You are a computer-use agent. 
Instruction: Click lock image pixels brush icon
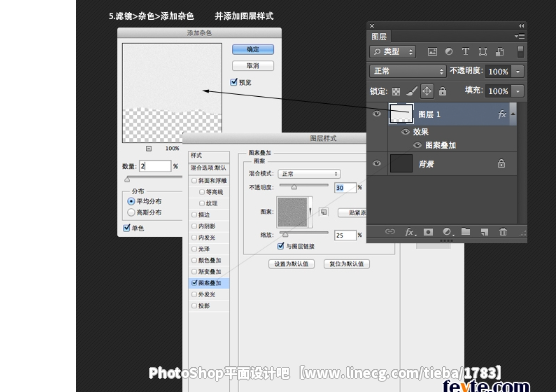coord(411,91)
